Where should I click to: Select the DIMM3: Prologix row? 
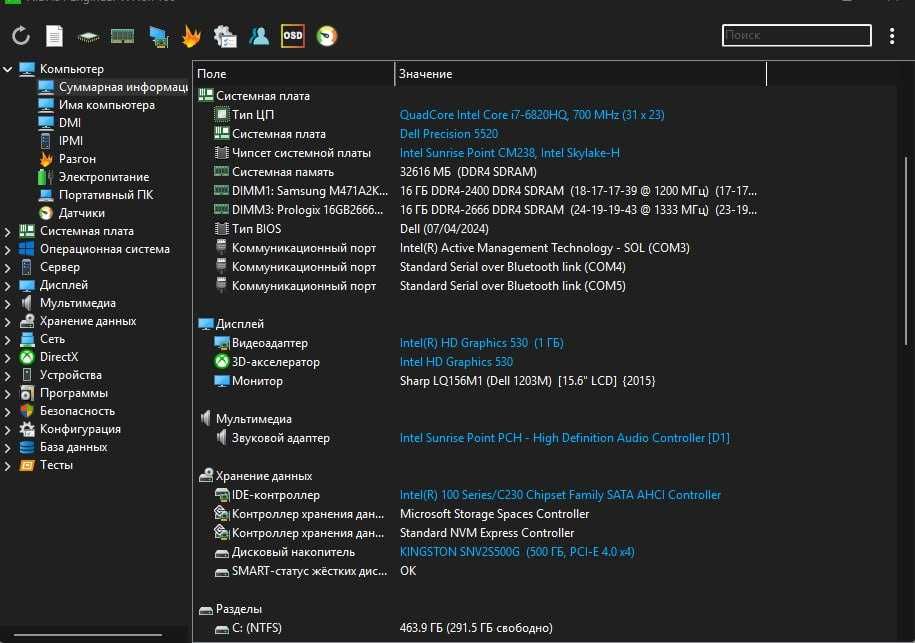479,210
